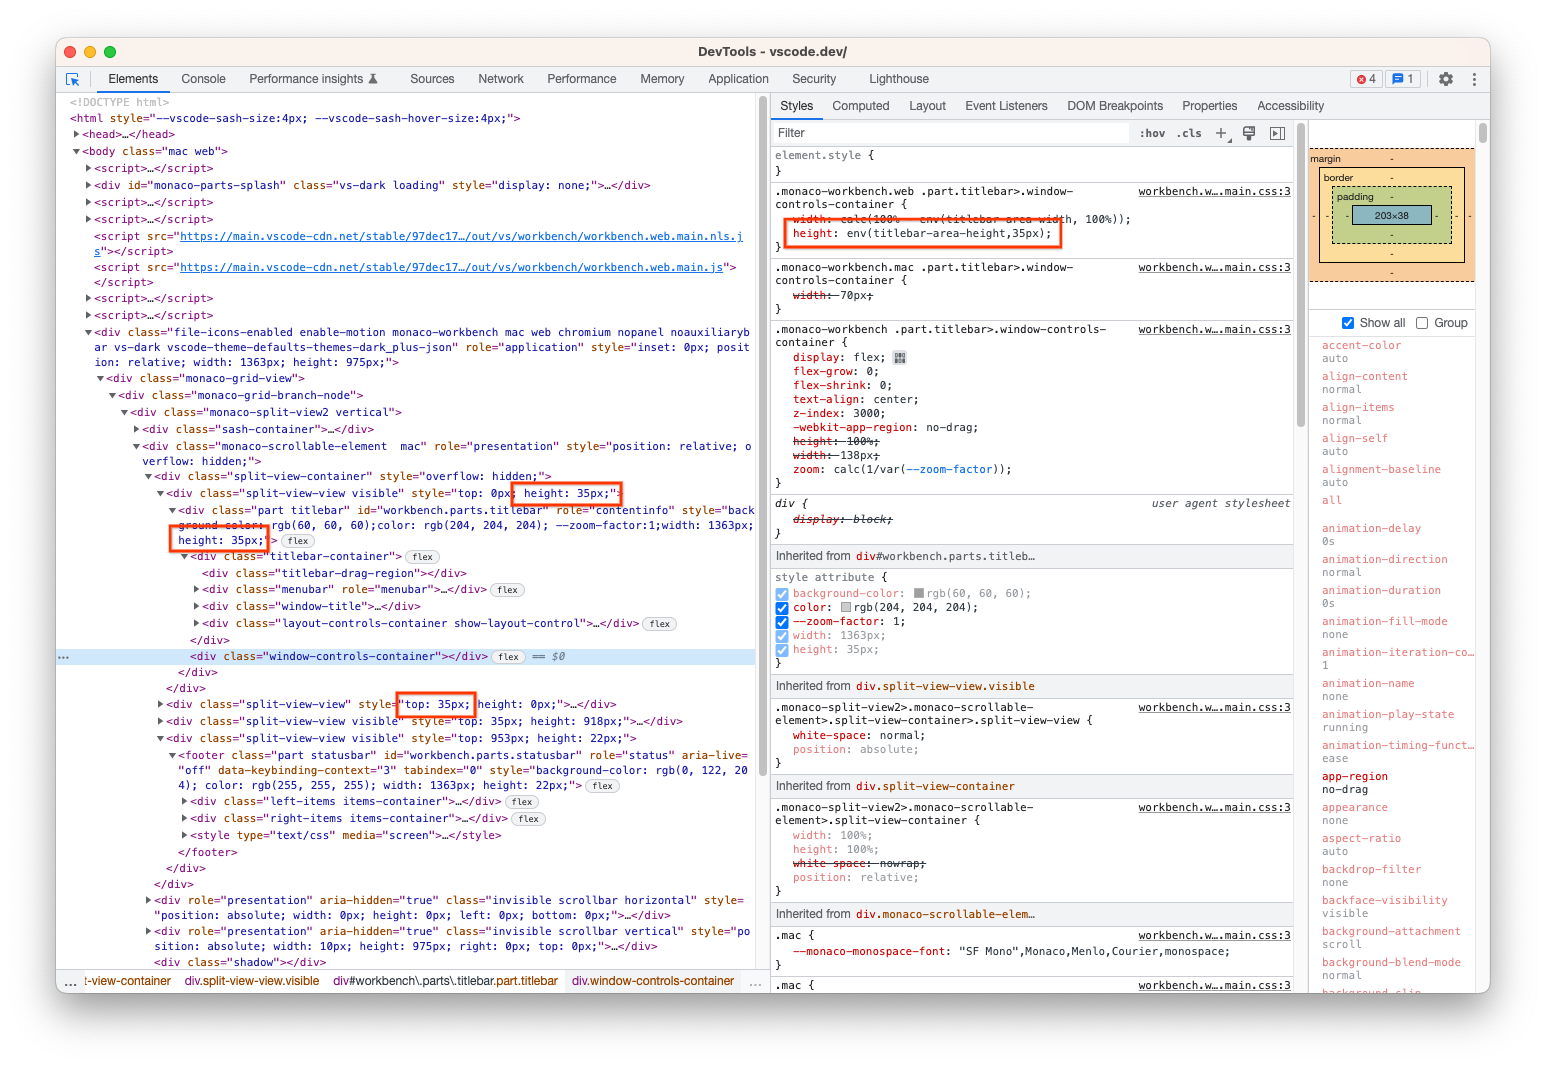Screen dimensions: 1546x1067
Task: Click the 4-errors badge counter
Action: tap(1366, 78)
